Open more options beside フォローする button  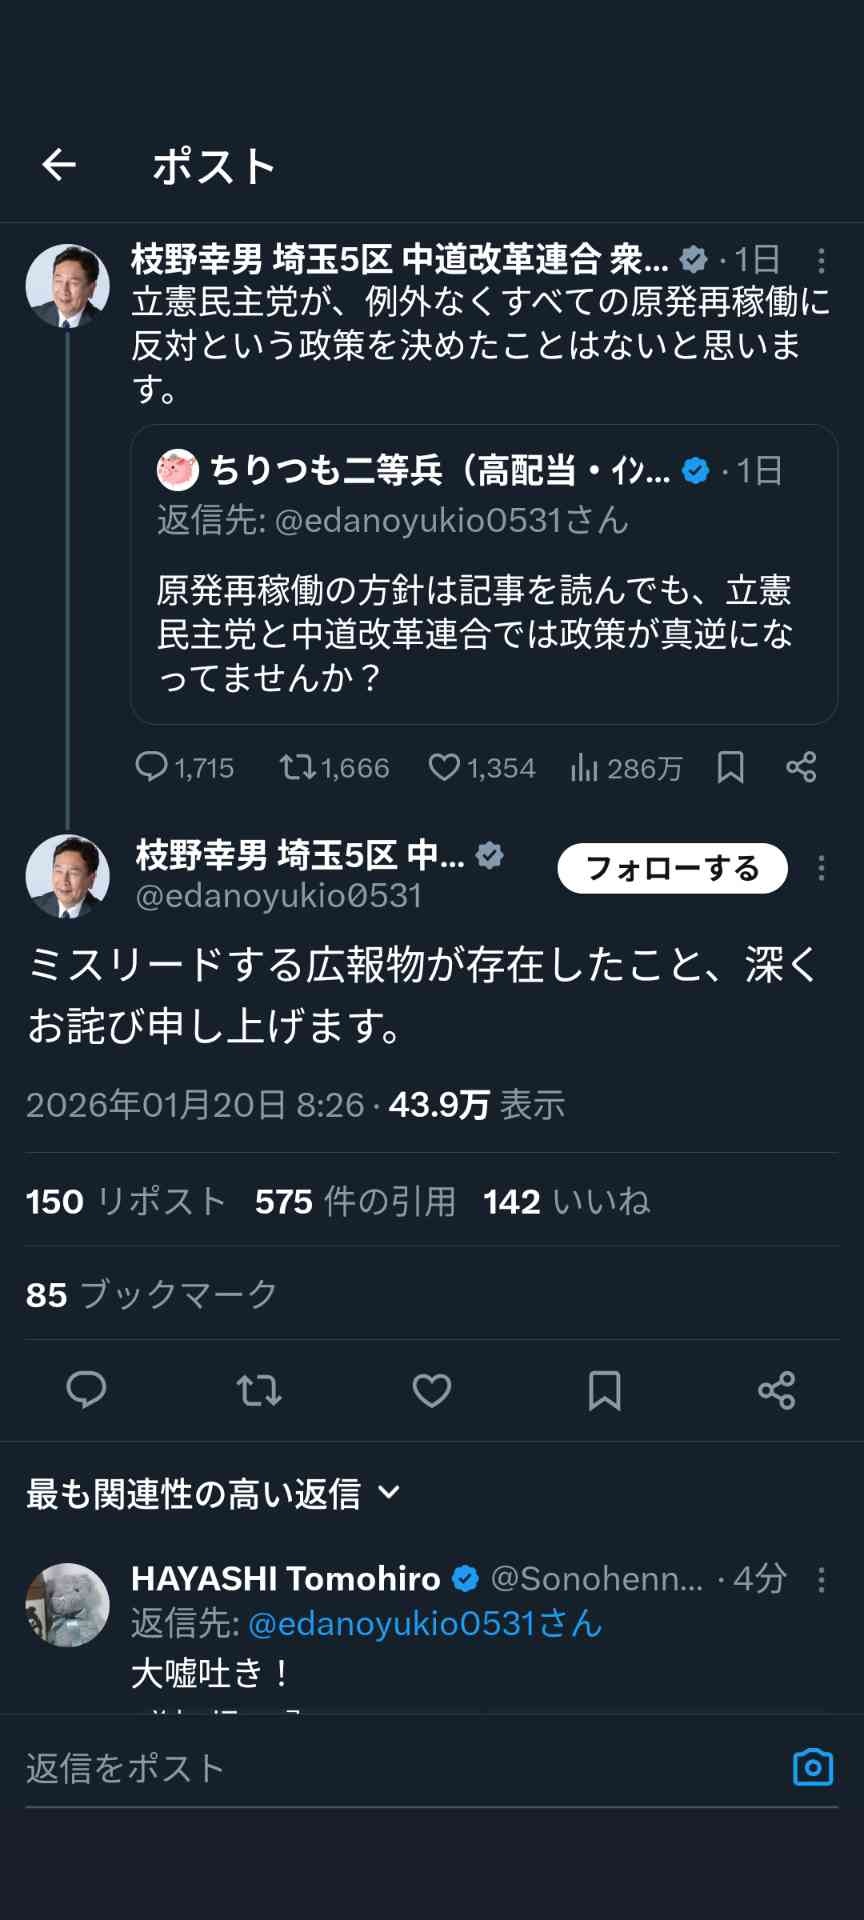pyautogui.click(x=821, y=868)
